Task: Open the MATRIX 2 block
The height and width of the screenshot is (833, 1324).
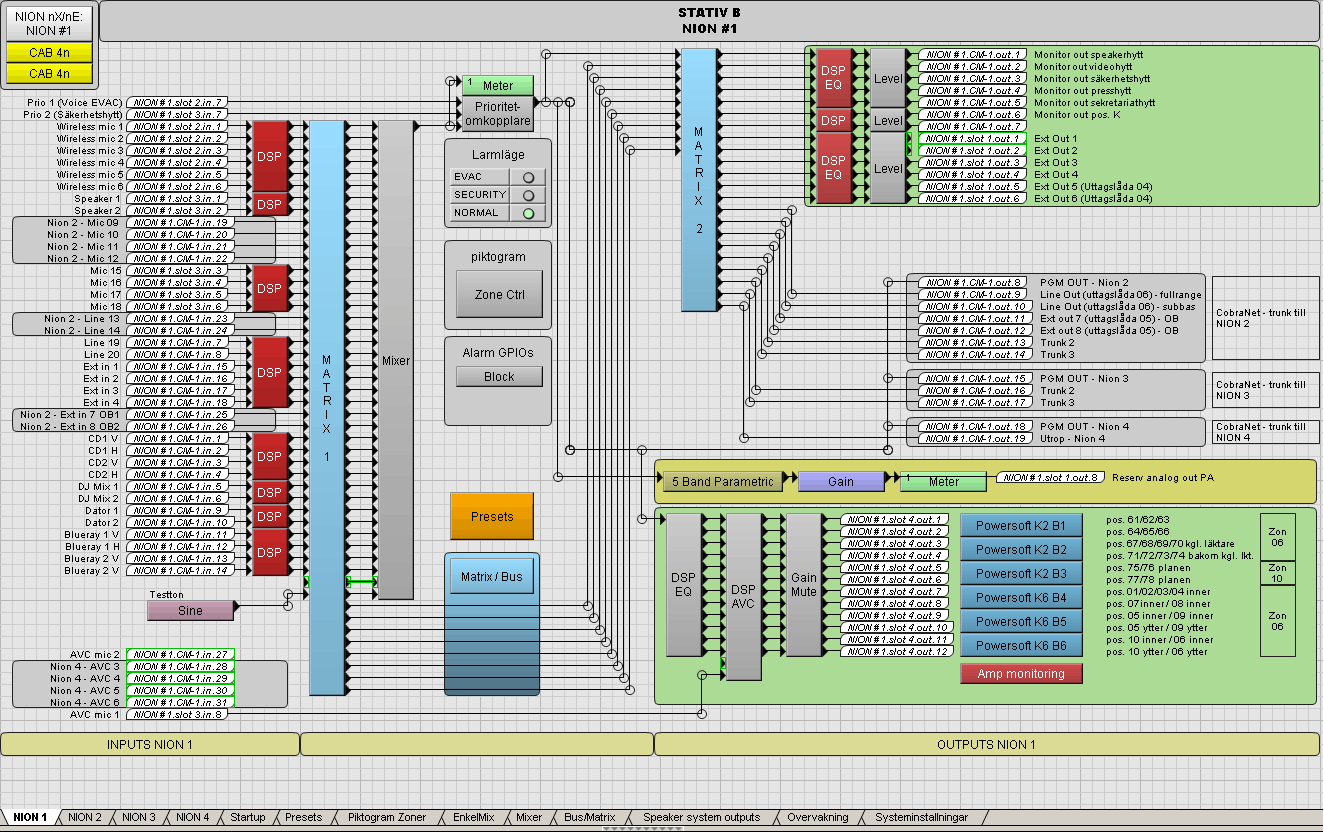Action: click(x=699, y=180)
